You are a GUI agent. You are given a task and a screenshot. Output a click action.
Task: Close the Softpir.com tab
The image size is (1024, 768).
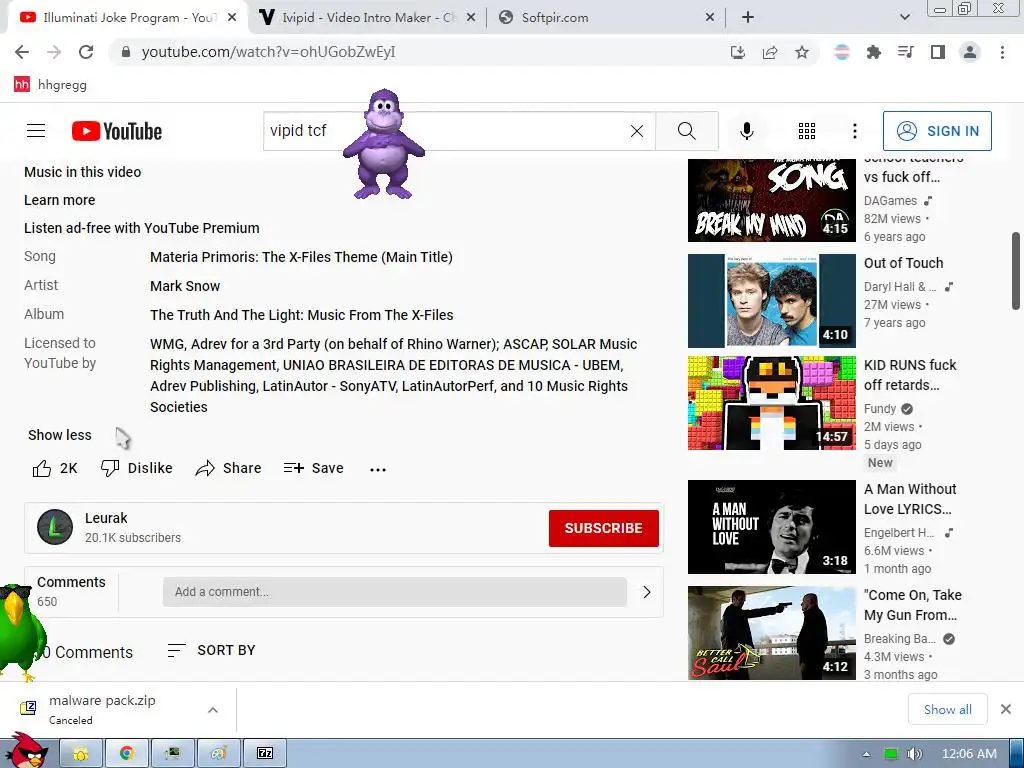(710, 18)
